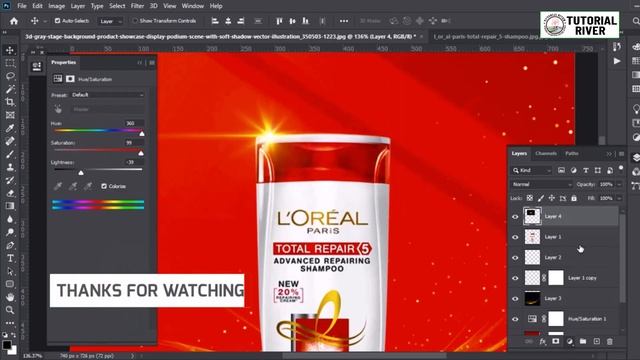Hide Layer 1 visibility eye
The width and height of the screenshot is (640, 360).
pyautogui.click(x=515, y=237)
